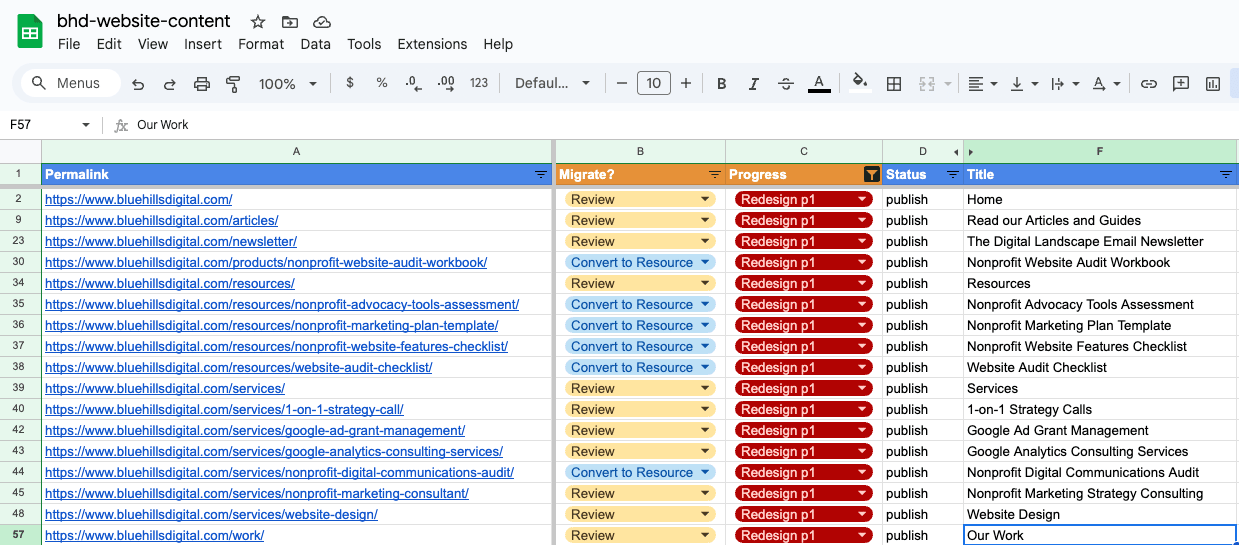Screen dimensions: 1239x545
Task: Toggle italic formatting
Action: tap(754, 84)
